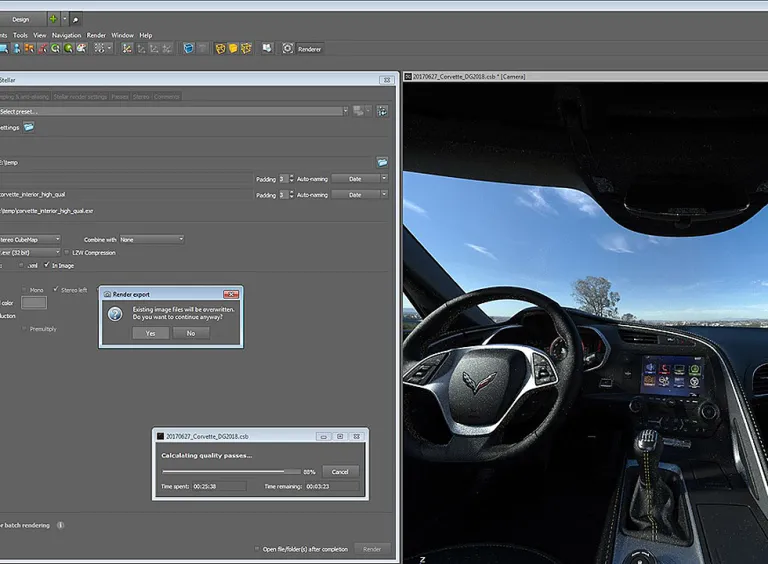Click the blue cube toolbar icon
768x564 pixels.
(189, 48)
